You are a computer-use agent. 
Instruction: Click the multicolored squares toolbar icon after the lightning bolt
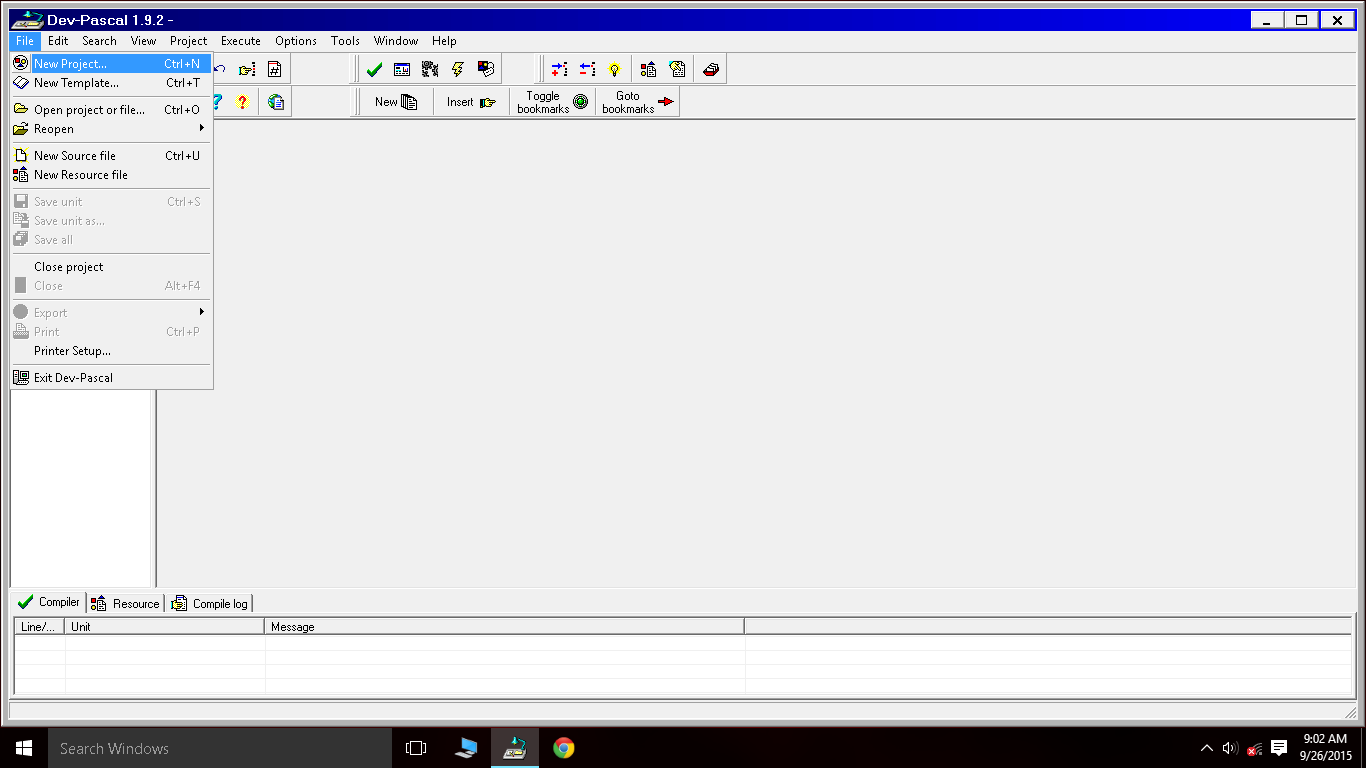[486, 70]
